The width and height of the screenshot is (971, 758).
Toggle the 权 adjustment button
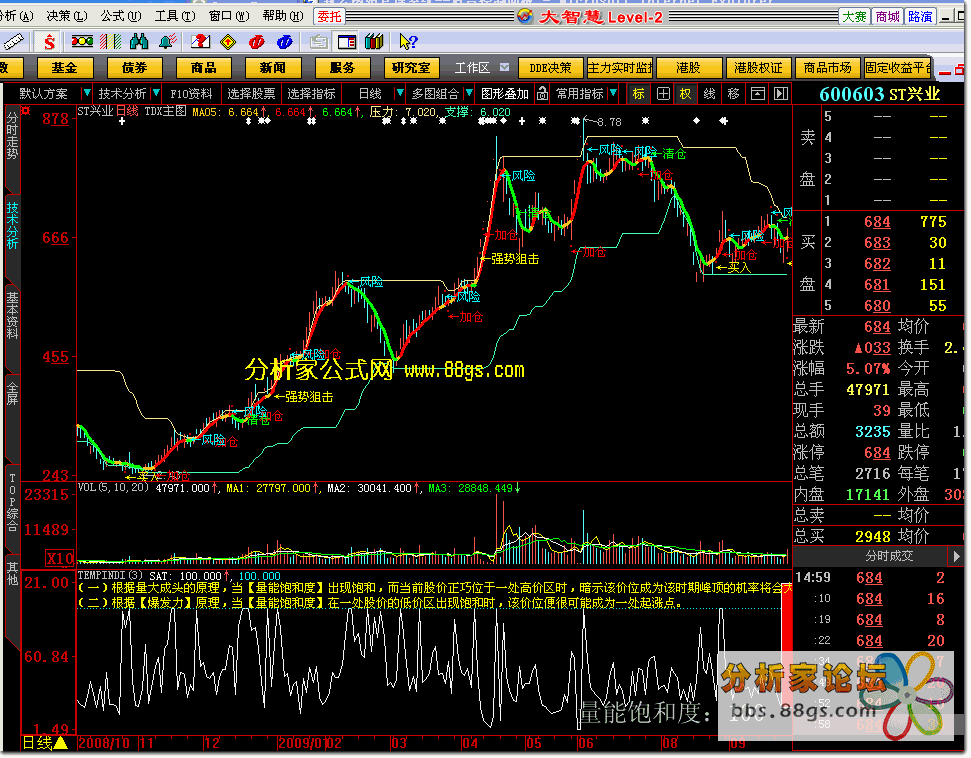point(686,94)
